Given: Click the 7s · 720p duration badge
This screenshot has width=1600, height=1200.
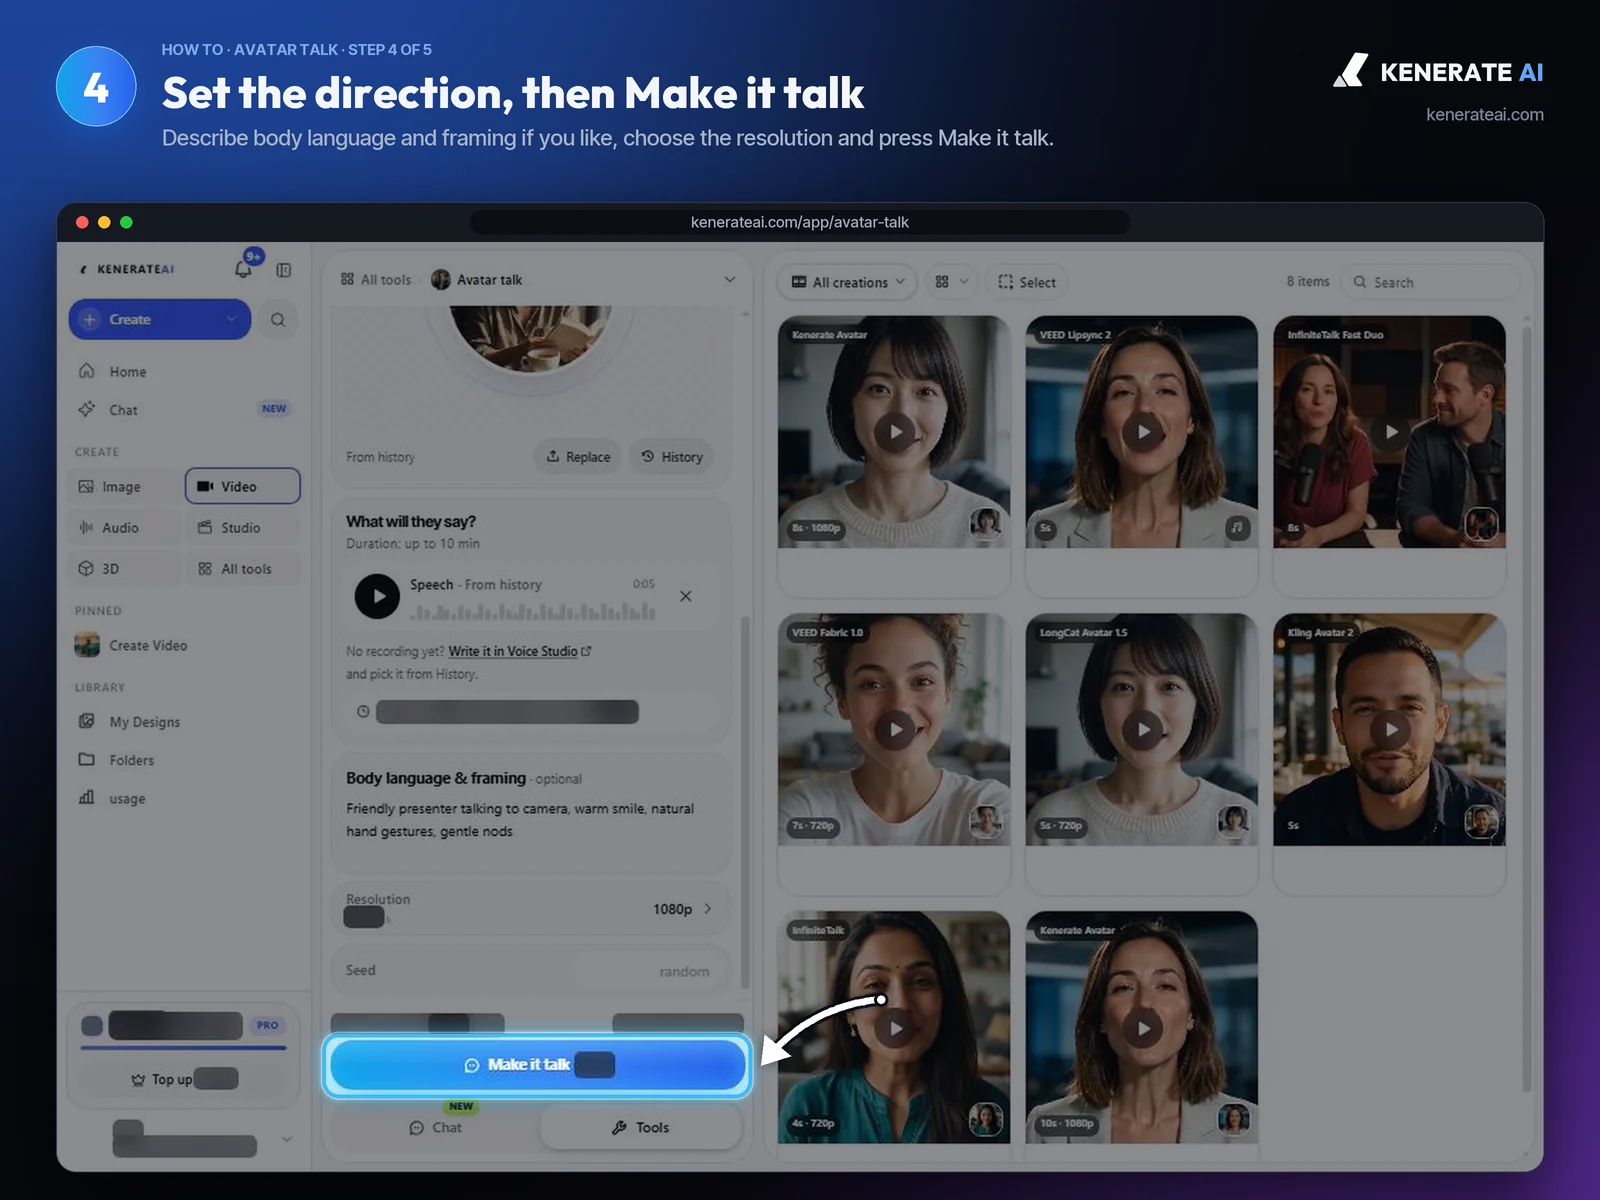Looking at the screenshot, I should pos(812,826).
